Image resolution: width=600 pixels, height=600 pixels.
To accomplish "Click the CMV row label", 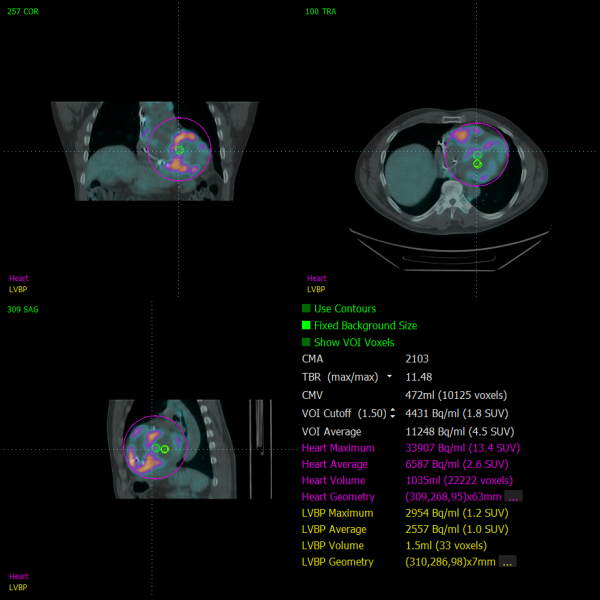I will pos(312,395).
